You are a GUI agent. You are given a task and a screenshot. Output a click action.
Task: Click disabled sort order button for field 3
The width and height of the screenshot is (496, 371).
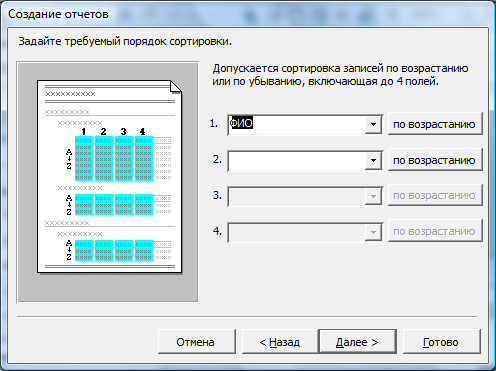coord(435,196)
